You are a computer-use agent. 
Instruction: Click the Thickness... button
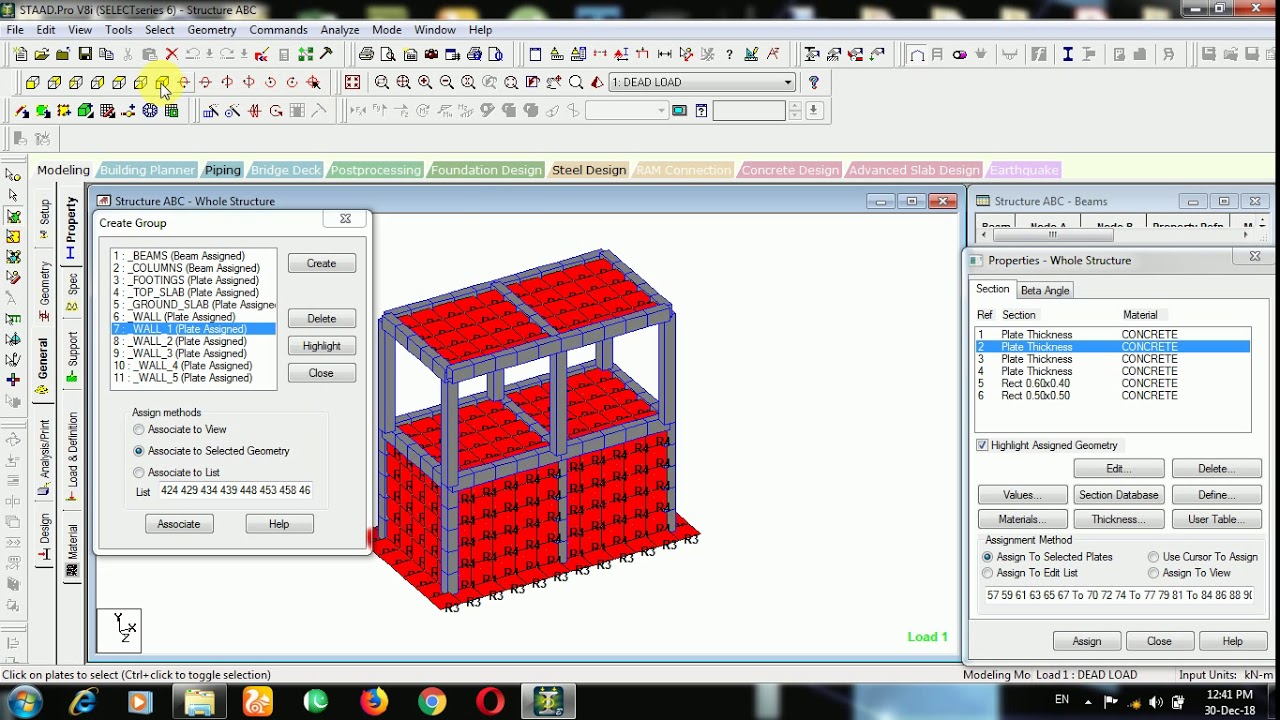(x=1118, y=519)
